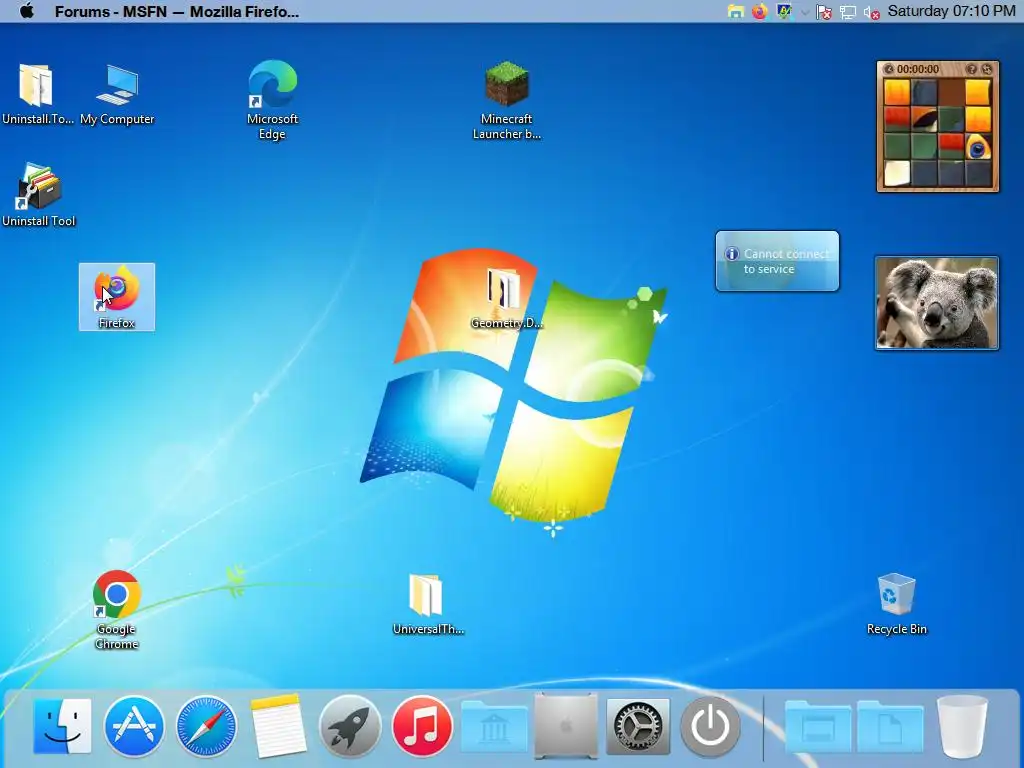Click the muted volume speaker icon
The width and height of the screenshot is (1024, 768).
(x=871, y=12)
